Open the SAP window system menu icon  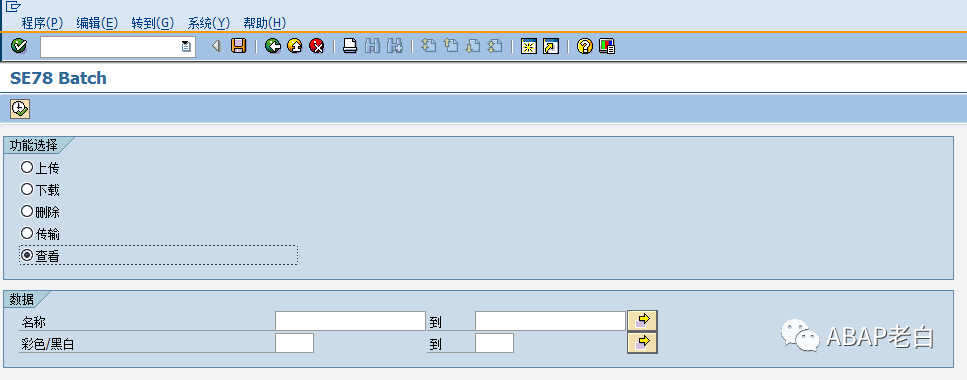pos(13,7)
